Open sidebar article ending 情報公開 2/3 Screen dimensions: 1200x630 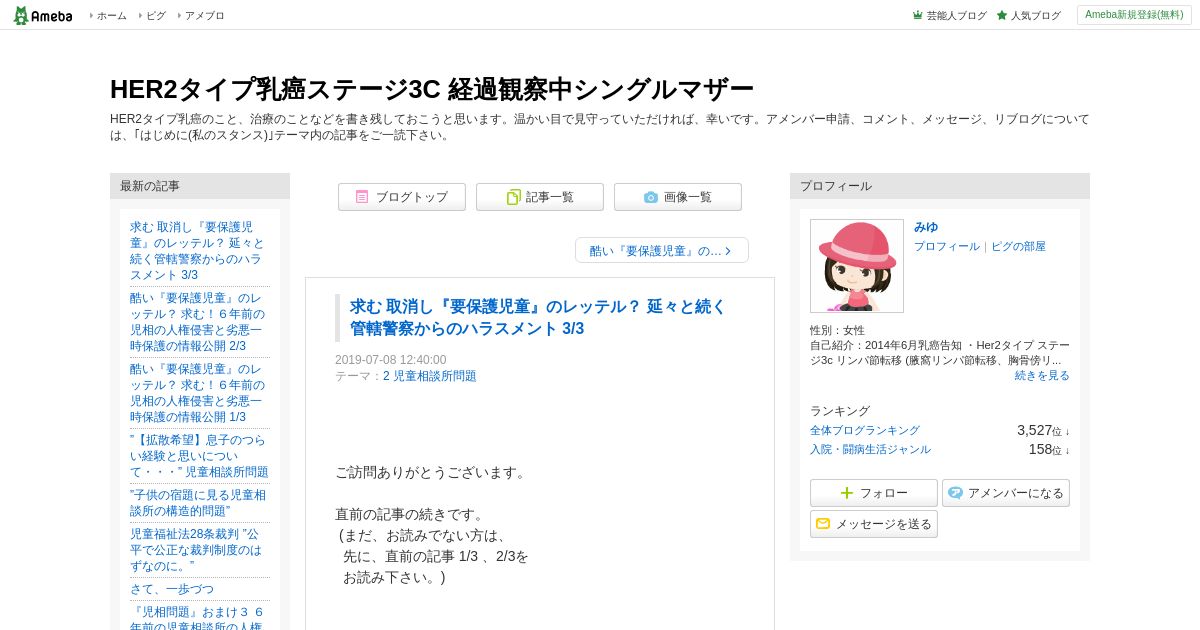(198, 322)
